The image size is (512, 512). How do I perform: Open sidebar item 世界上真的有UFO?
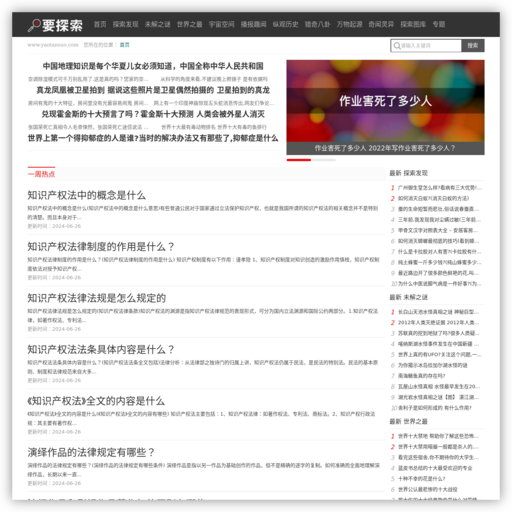point(439,355)
